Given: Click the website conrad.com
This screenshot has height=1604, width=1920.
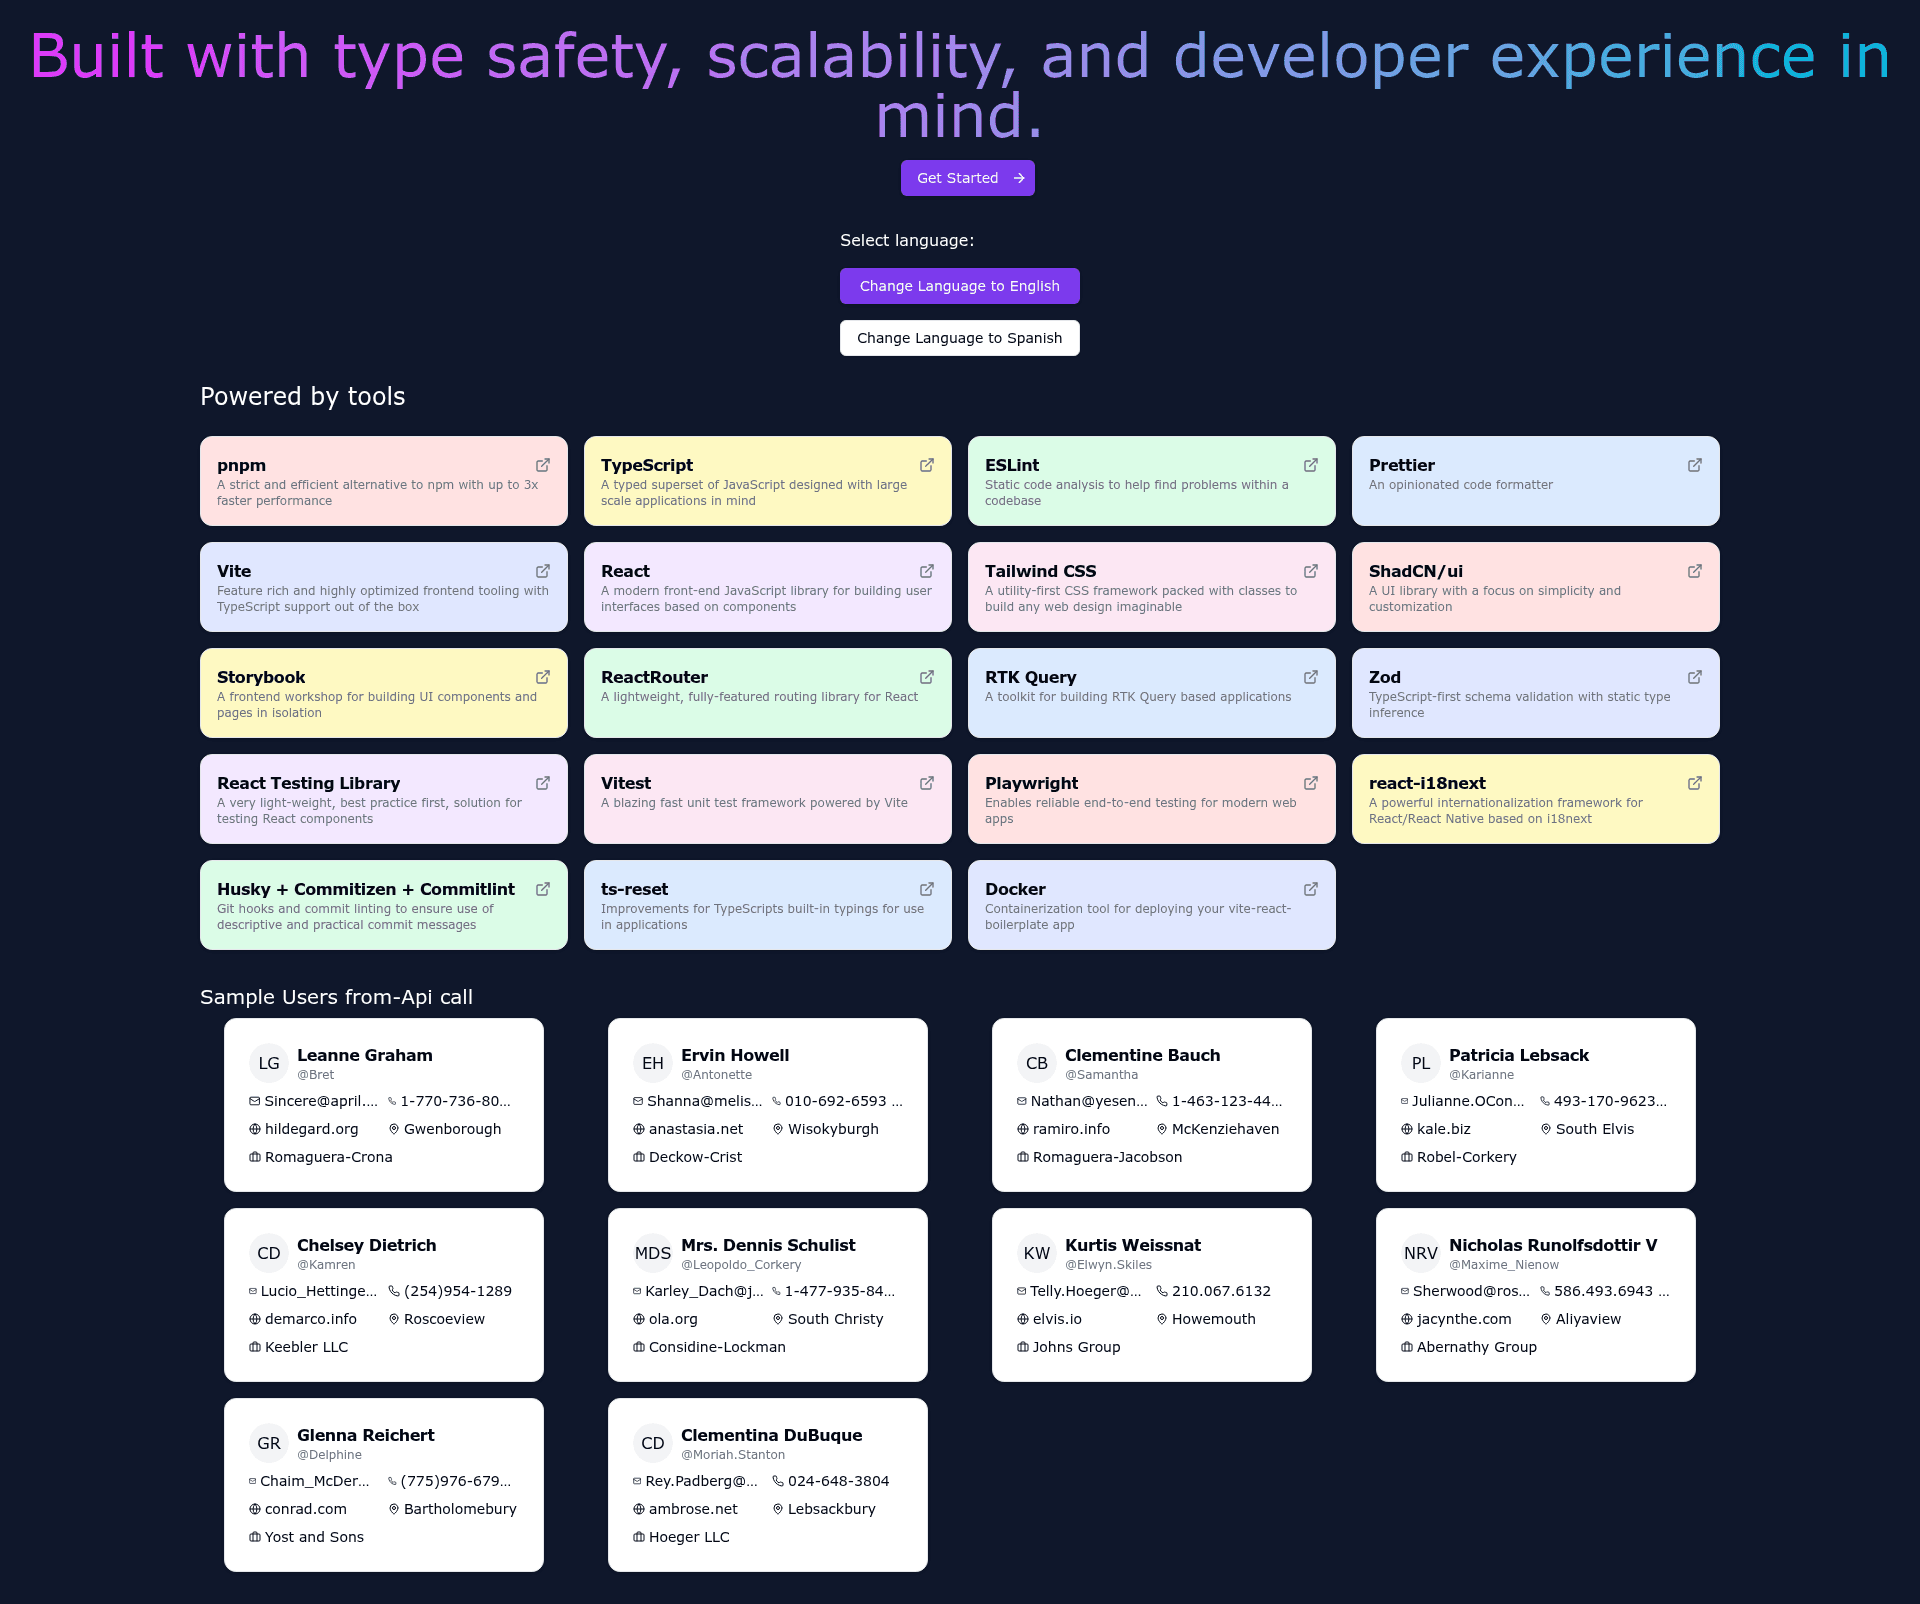Looking at the screenshot, I should coord(306,1509).
